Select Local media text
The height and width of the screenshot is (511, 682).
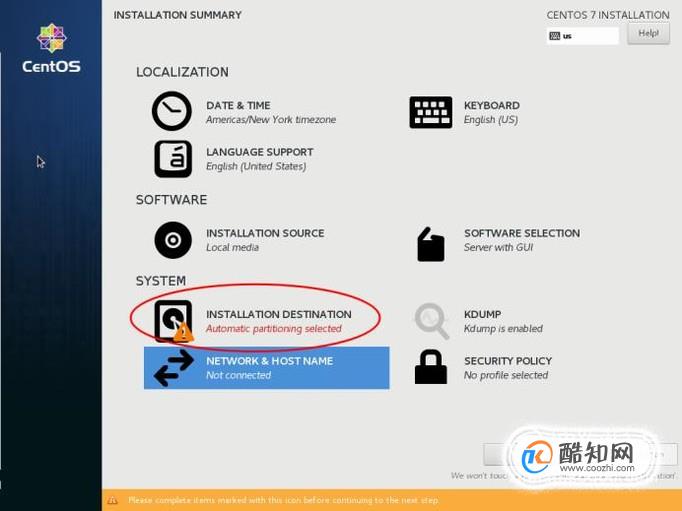click(x=232, y=247)
